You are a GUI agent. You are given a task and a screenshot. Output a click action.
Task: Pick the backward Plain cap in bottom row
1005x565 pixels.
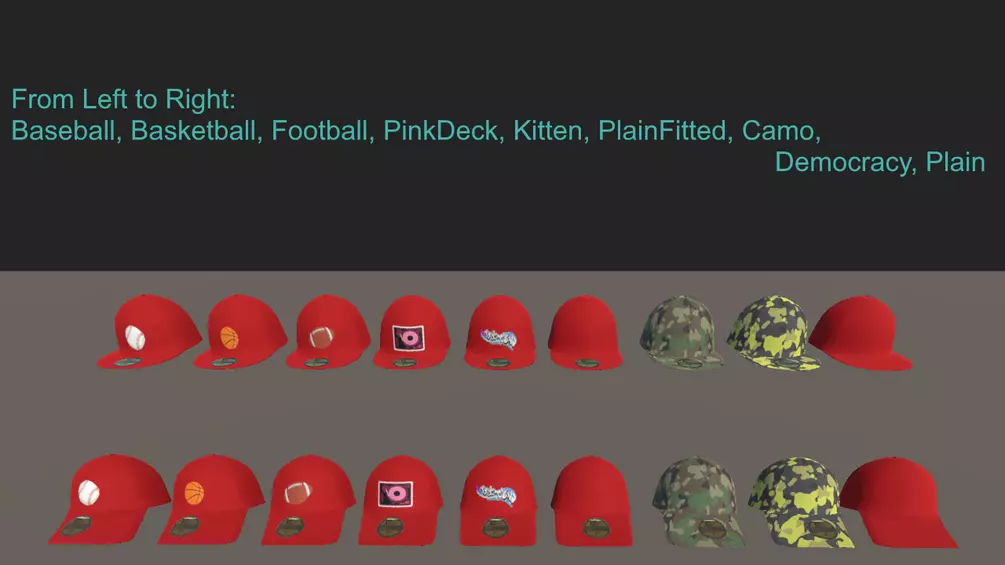[x=899, y=502]
